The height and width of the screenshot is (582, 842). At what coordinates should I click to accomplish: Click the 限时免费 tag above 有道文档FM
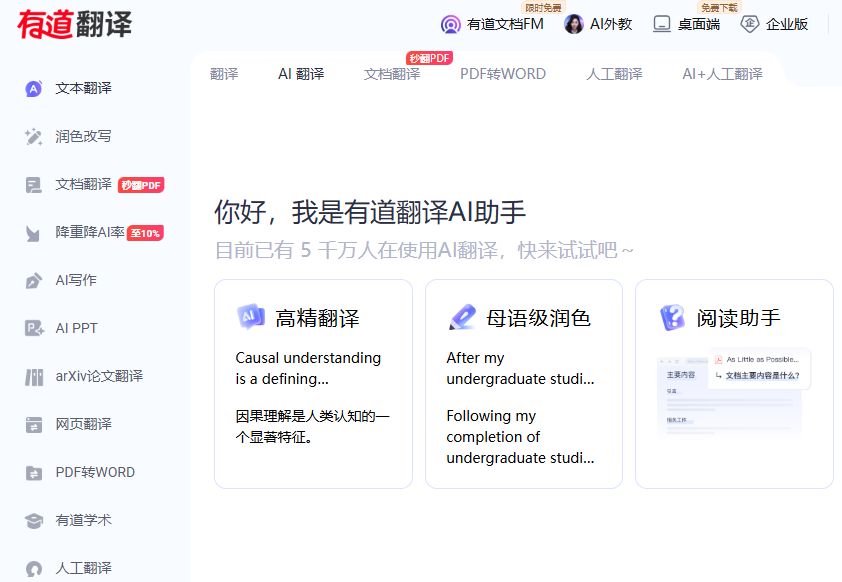coord(543,8)
